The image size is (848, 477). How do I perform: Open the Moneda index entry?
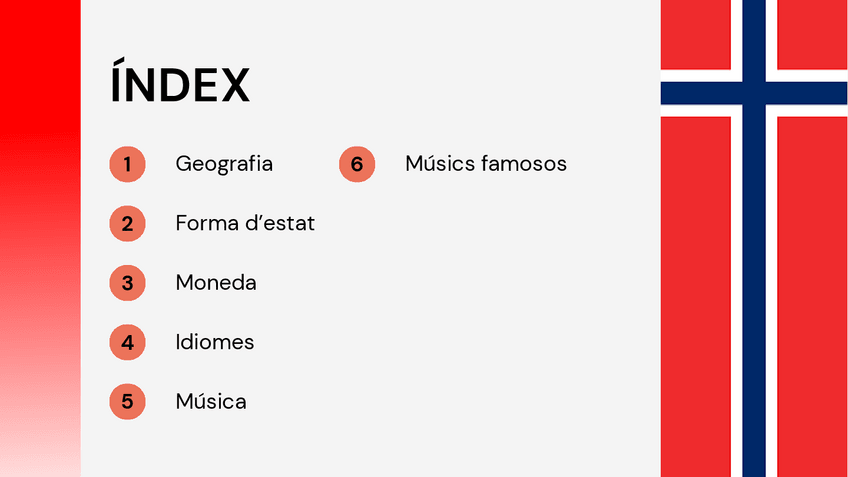pos(216,283)
